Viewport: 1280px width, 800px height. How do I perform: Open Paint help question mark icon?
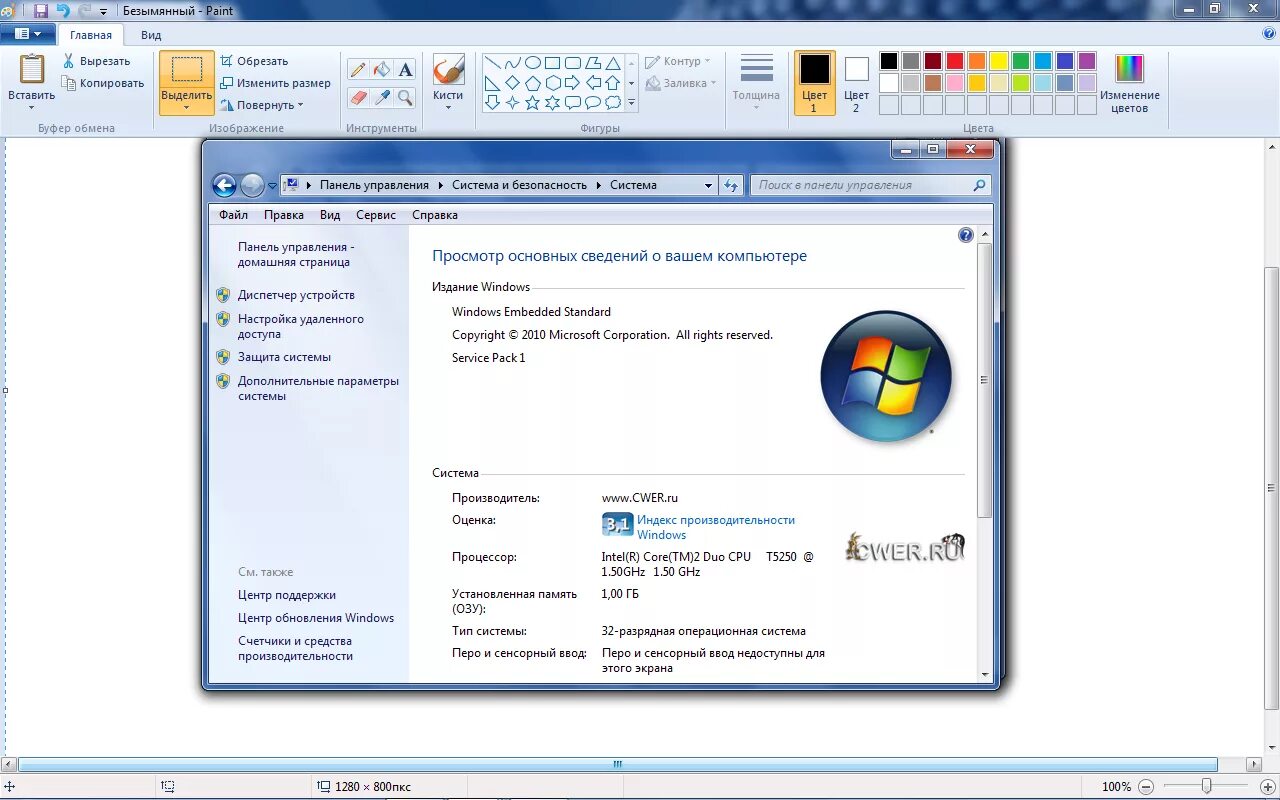click(1269, 33)
